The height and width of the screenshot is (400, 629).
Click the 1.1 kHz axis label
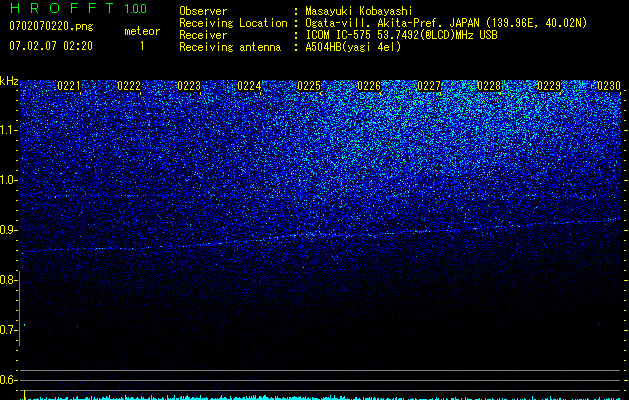point(9,130)
